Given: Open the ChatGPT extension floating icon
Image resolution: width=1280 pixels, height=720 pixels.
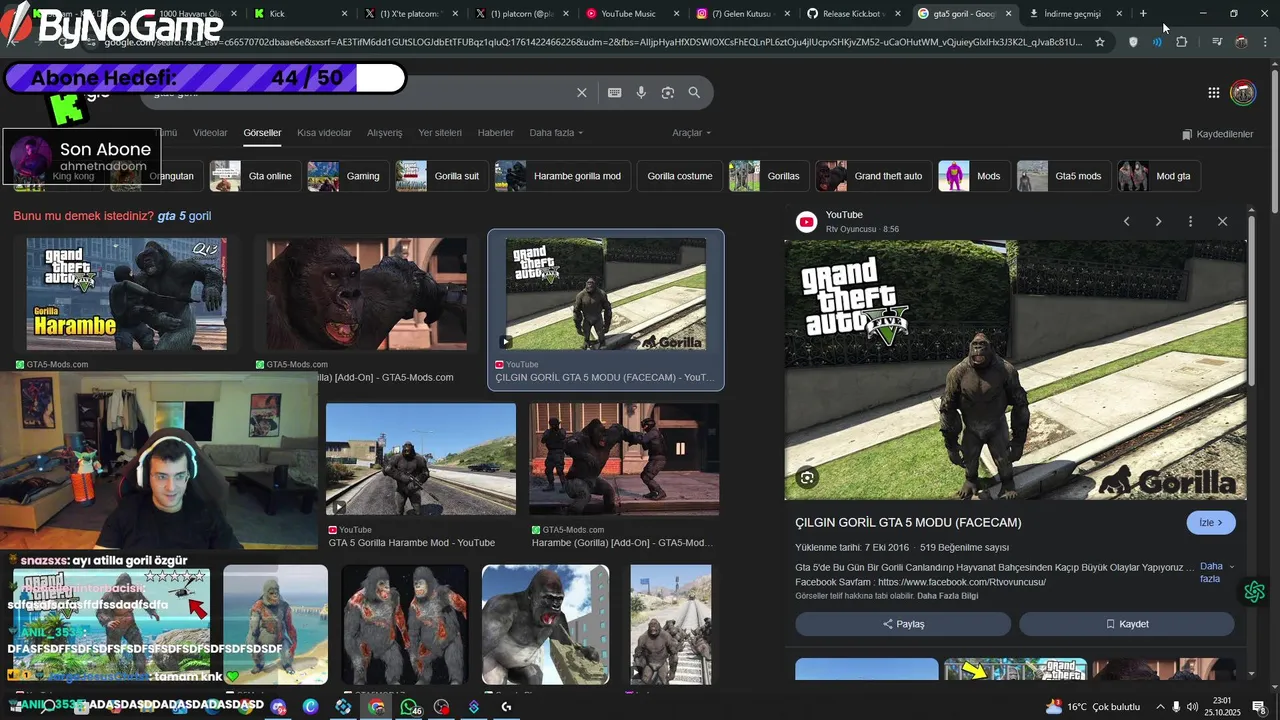Looking at the screenshot, I should [1254, 592].
